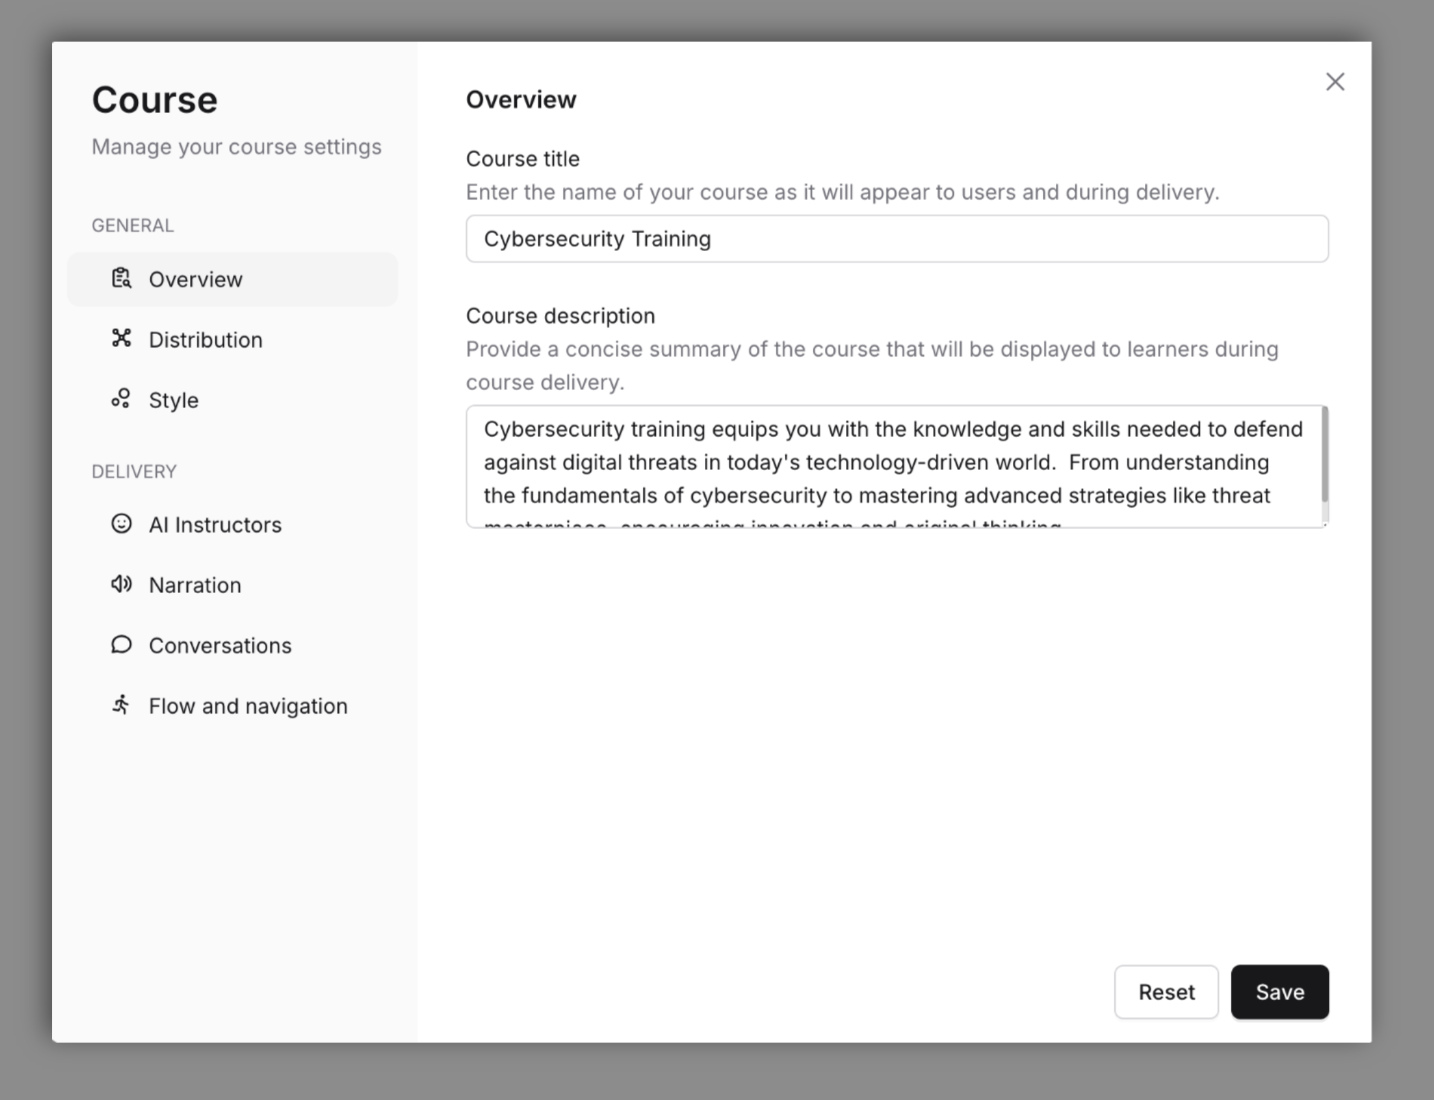The height and width of the screenshot is (1100, 1434).
Task: Select the AI Instructors sidebar entry
Action: click(215, 524)
